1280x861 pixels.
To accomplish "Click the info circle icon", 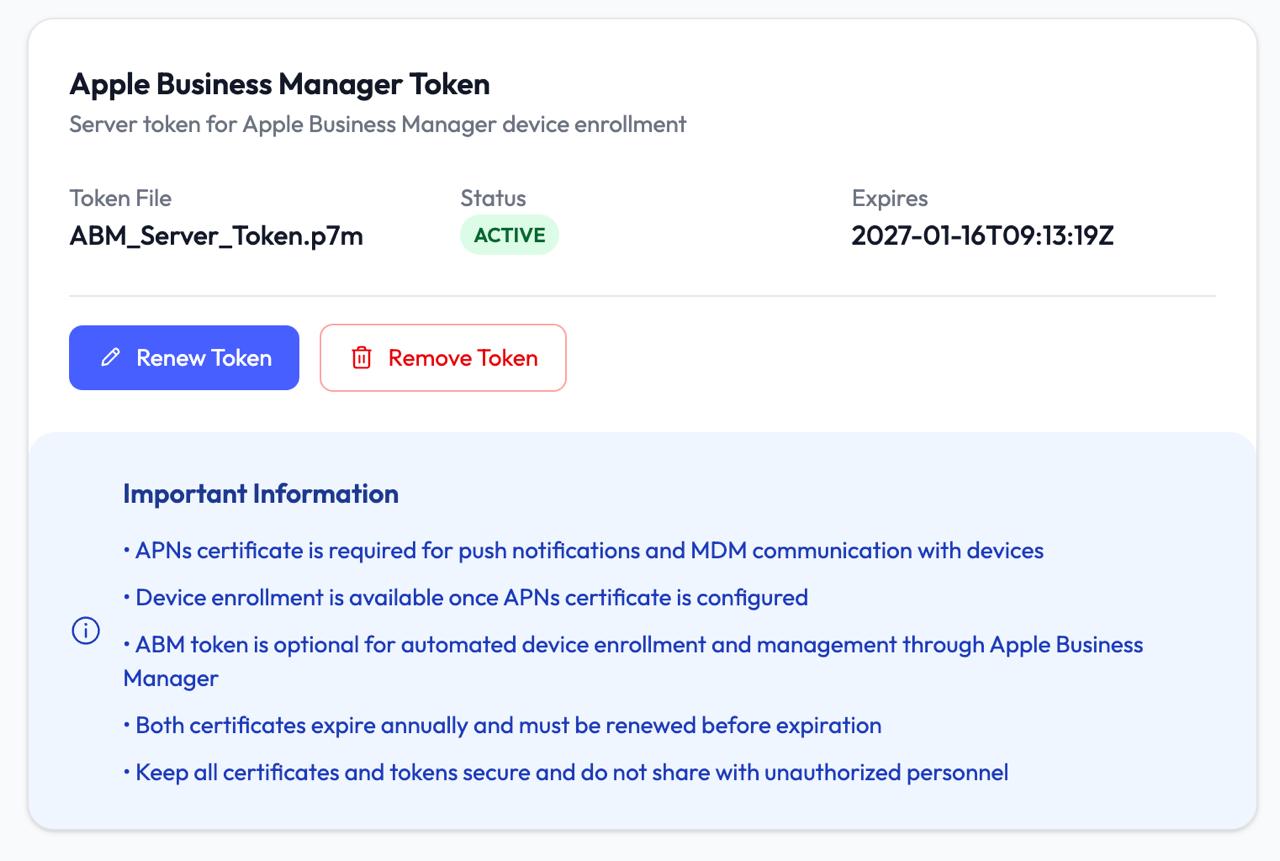I will coord(86,631).
